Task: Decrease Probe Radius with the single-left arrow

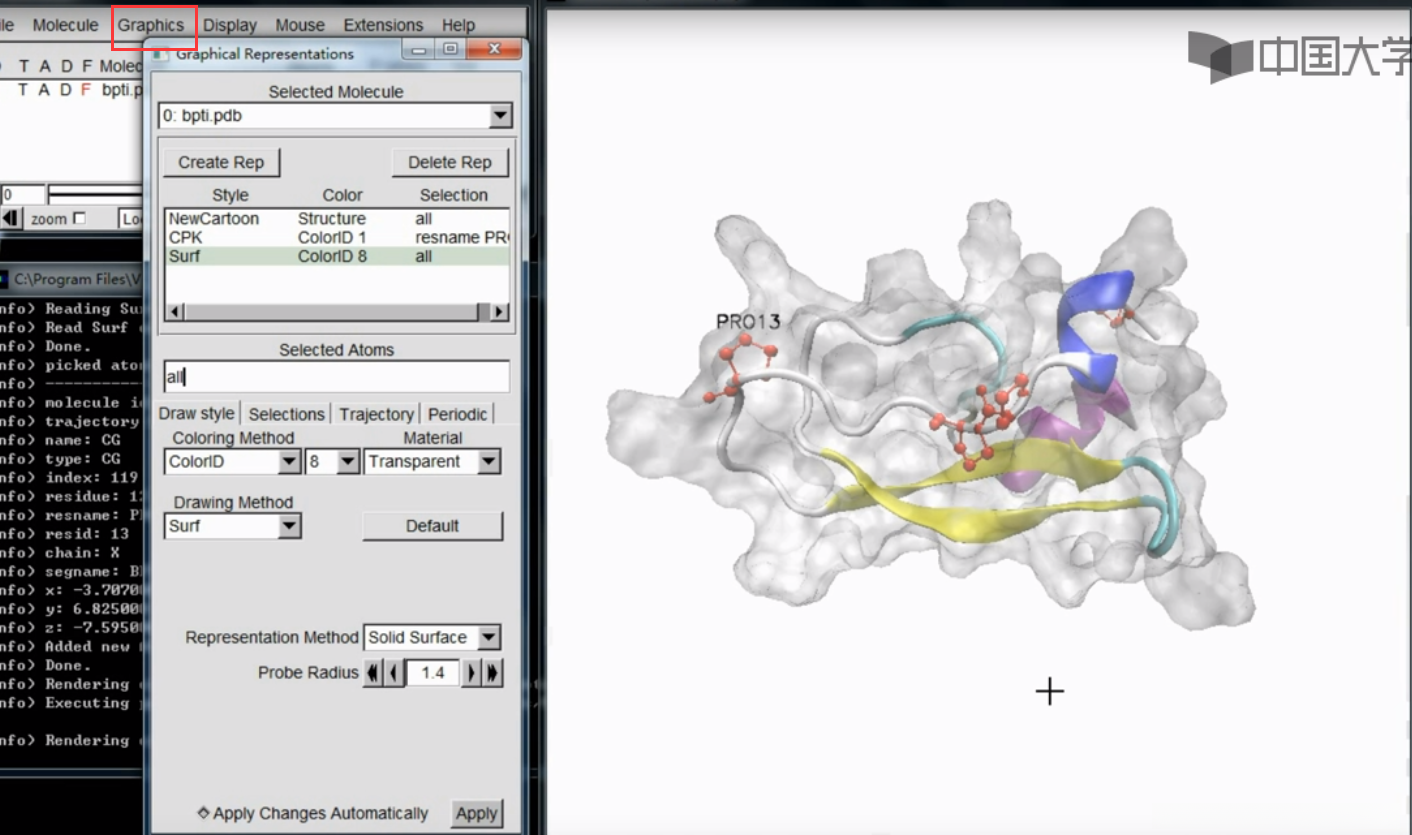Action: (394, 673)
